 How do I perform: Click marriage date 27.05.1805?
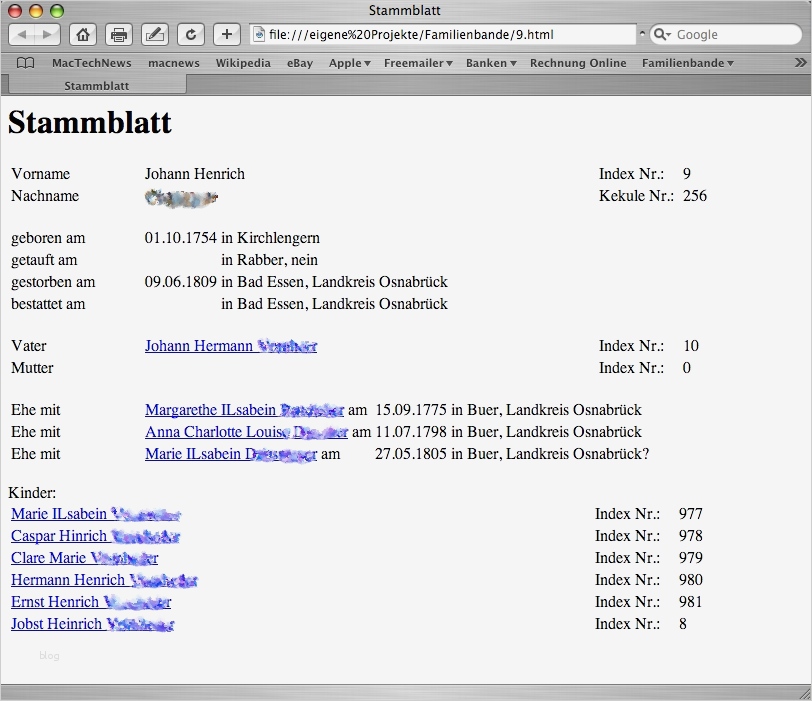point(411,454)
